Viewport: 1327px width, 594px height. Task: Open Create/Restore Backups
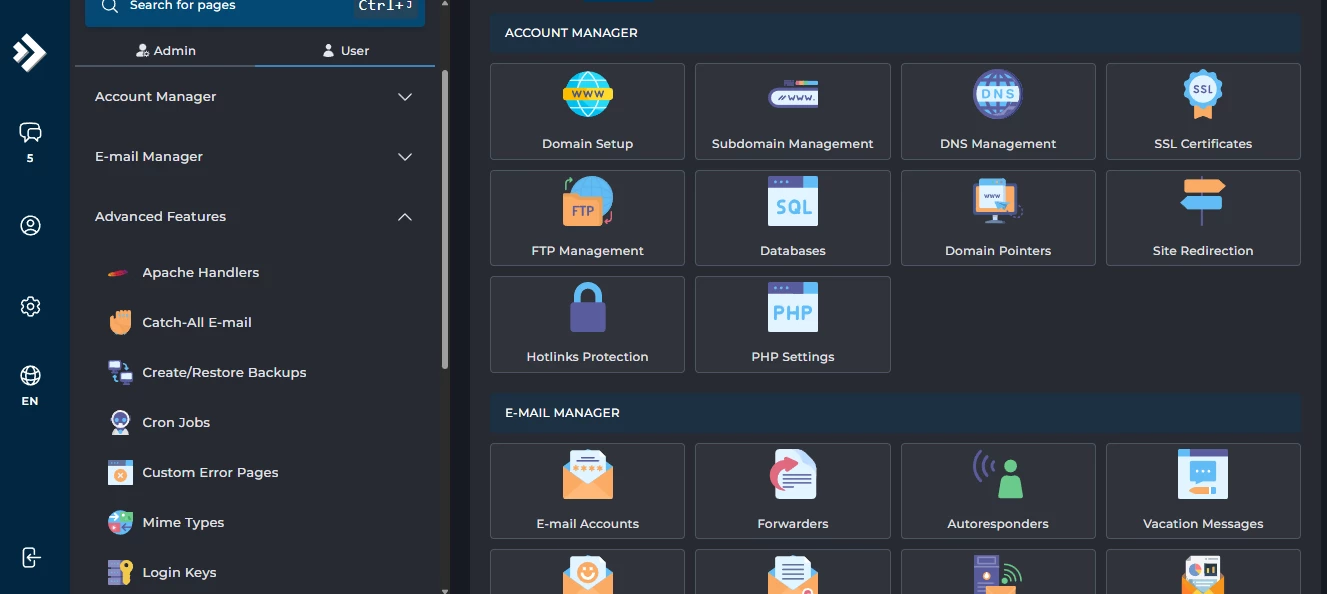(224, 372)
